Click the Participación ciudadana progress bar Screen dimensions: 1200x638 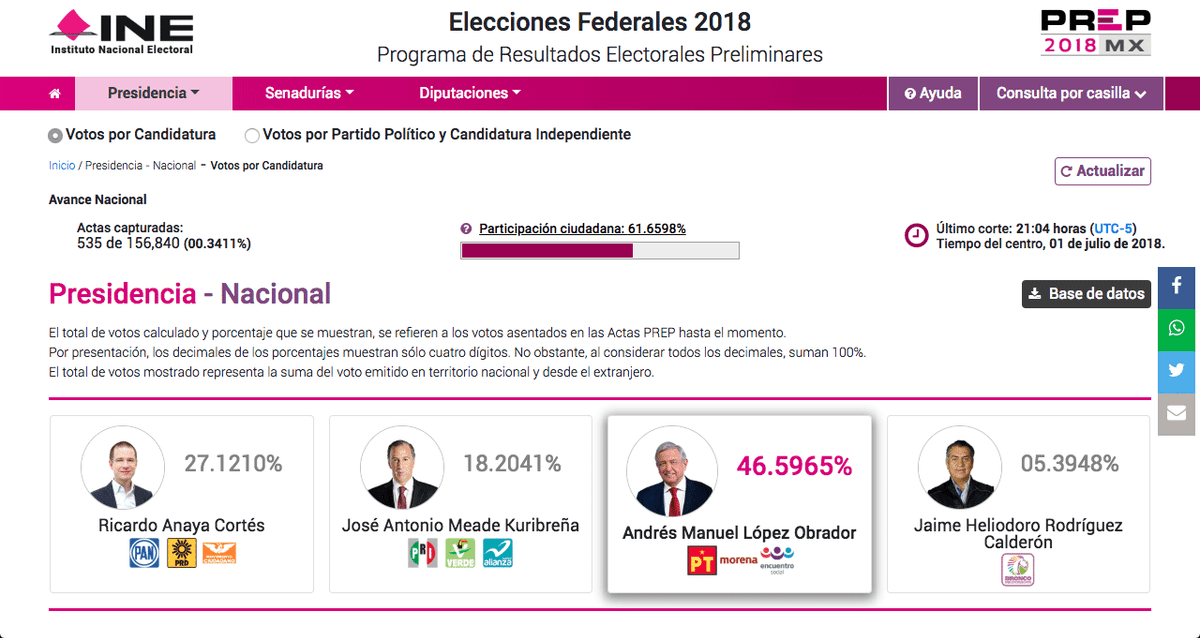pyautogui.click(x=599, y=249)
